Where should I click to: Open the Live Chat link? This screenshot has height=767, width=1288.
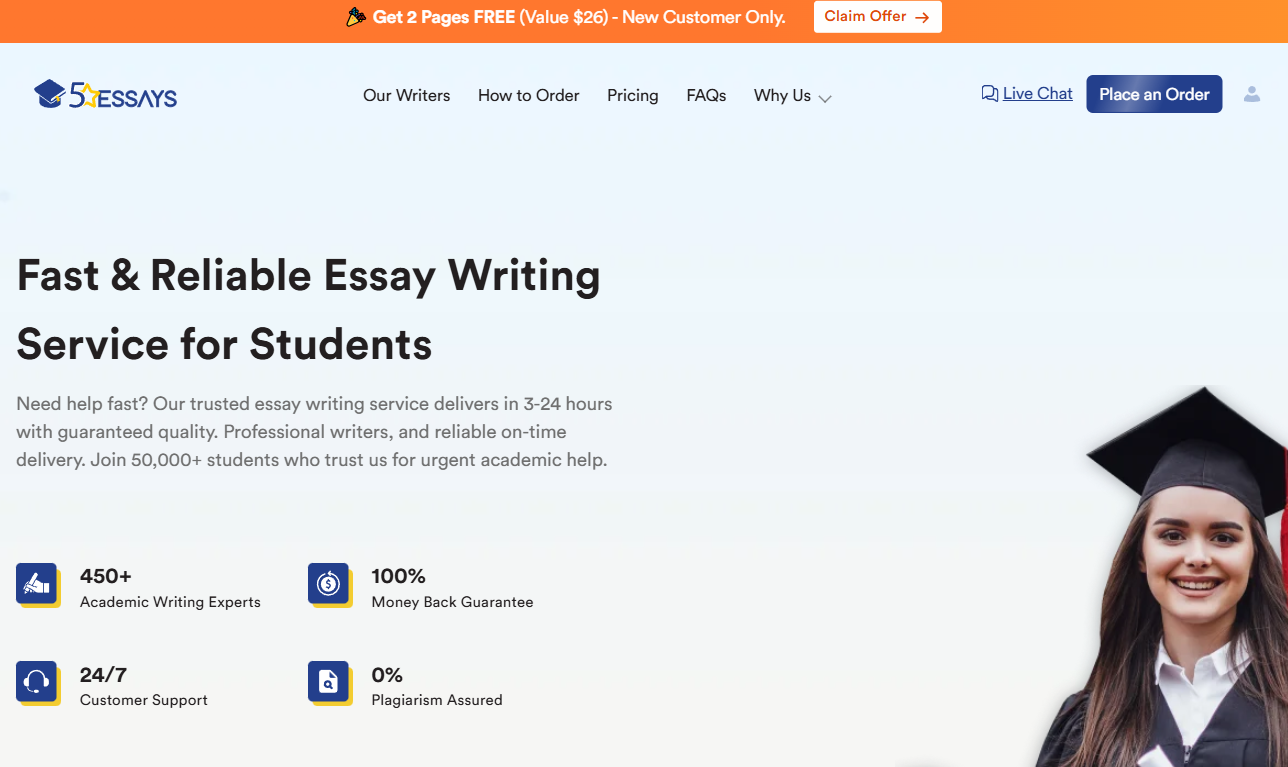[x=1037, y=94]
